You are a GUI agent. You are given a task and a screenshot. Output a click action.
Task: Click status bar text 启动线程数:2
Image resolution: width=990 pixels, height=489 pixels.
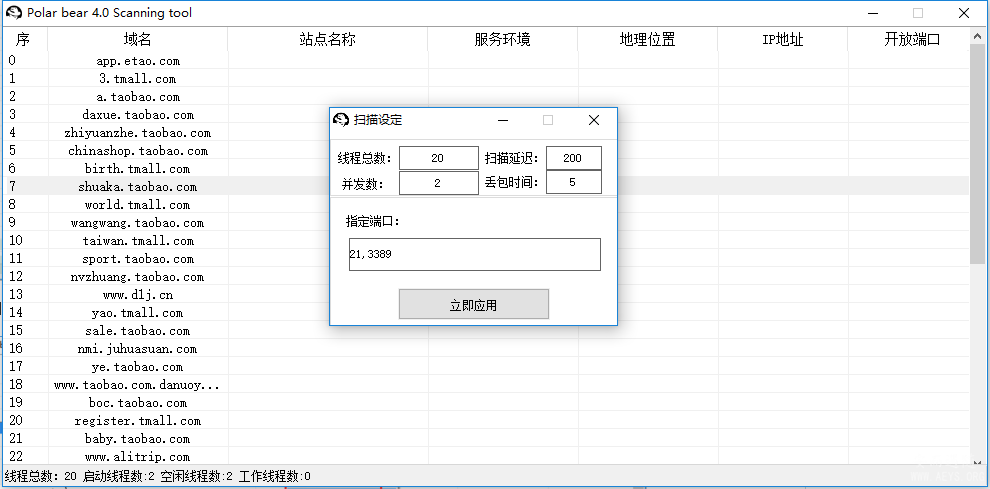coord(118,476)
